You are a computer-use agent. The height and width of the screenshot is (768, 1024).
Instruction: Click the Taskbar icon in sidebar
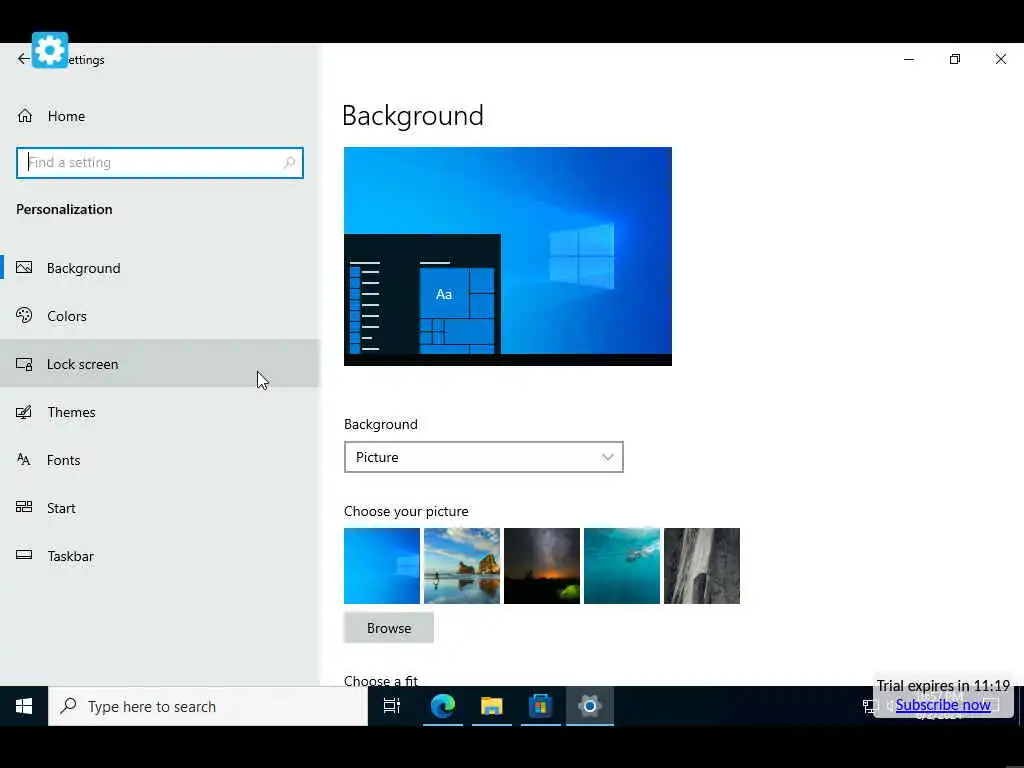pos(24,556)
